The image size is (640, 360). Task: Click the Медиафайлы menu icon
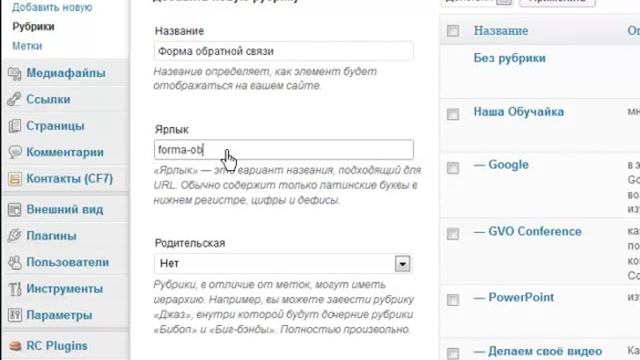tap(15, 73)
